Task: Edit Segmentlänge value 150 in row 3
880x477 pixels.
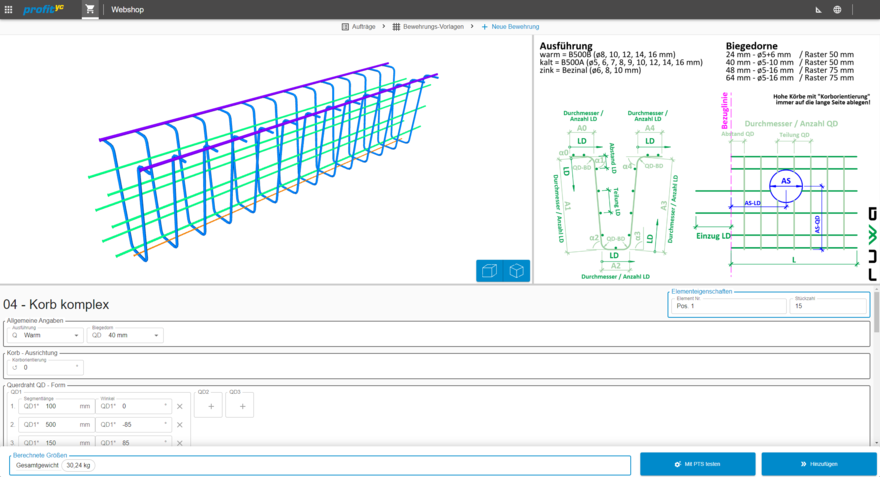Action: (56, 443)
